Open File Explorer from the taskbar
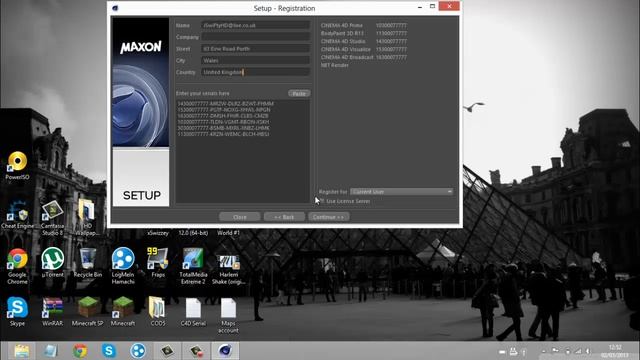 [22, 351]
